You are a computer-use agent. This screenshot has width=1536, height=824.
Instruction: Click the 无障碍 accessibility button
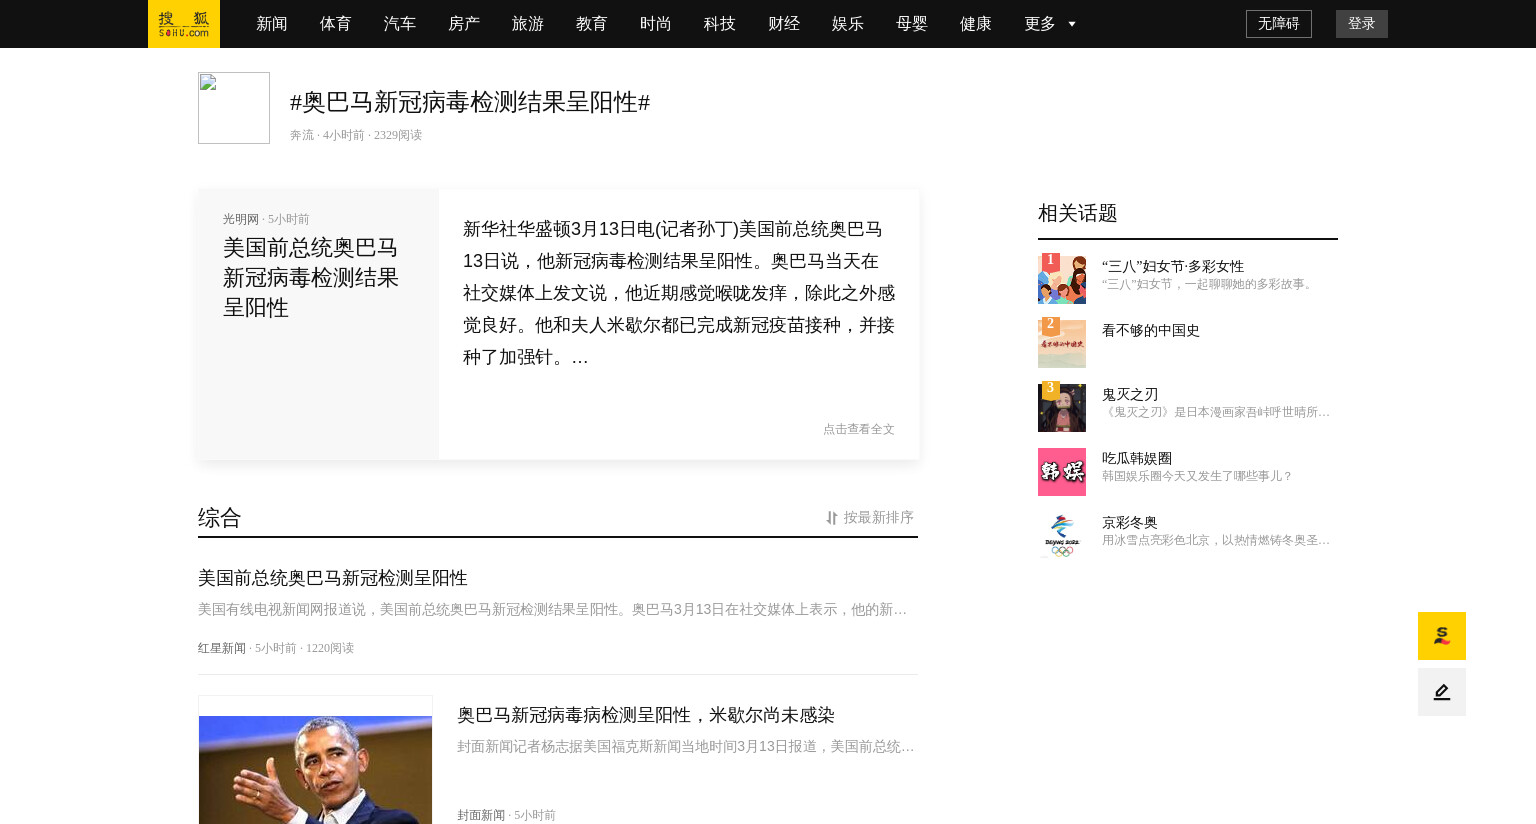pyautogui.click(x=1279, y=24)
